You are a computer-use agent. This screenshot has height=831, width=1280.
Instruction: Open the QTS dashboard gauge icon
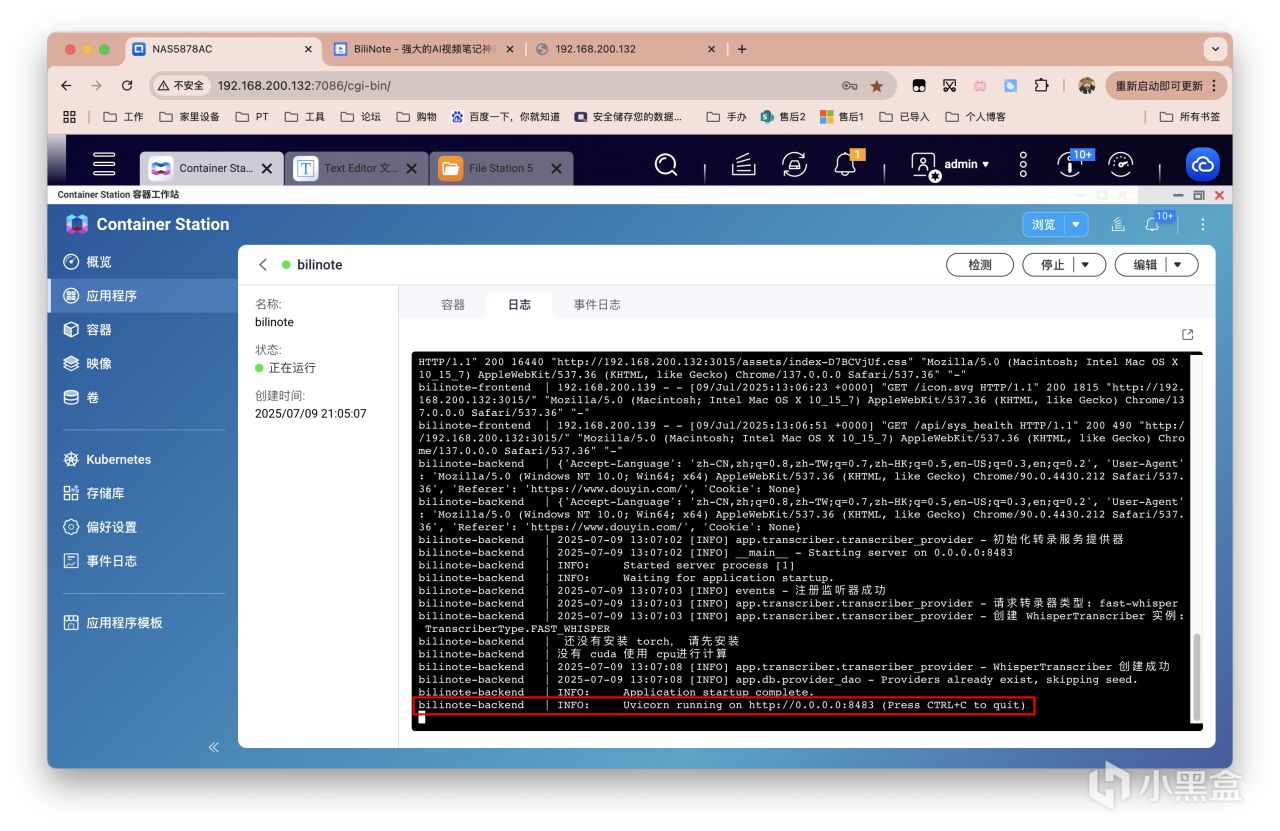(1122, 165)
